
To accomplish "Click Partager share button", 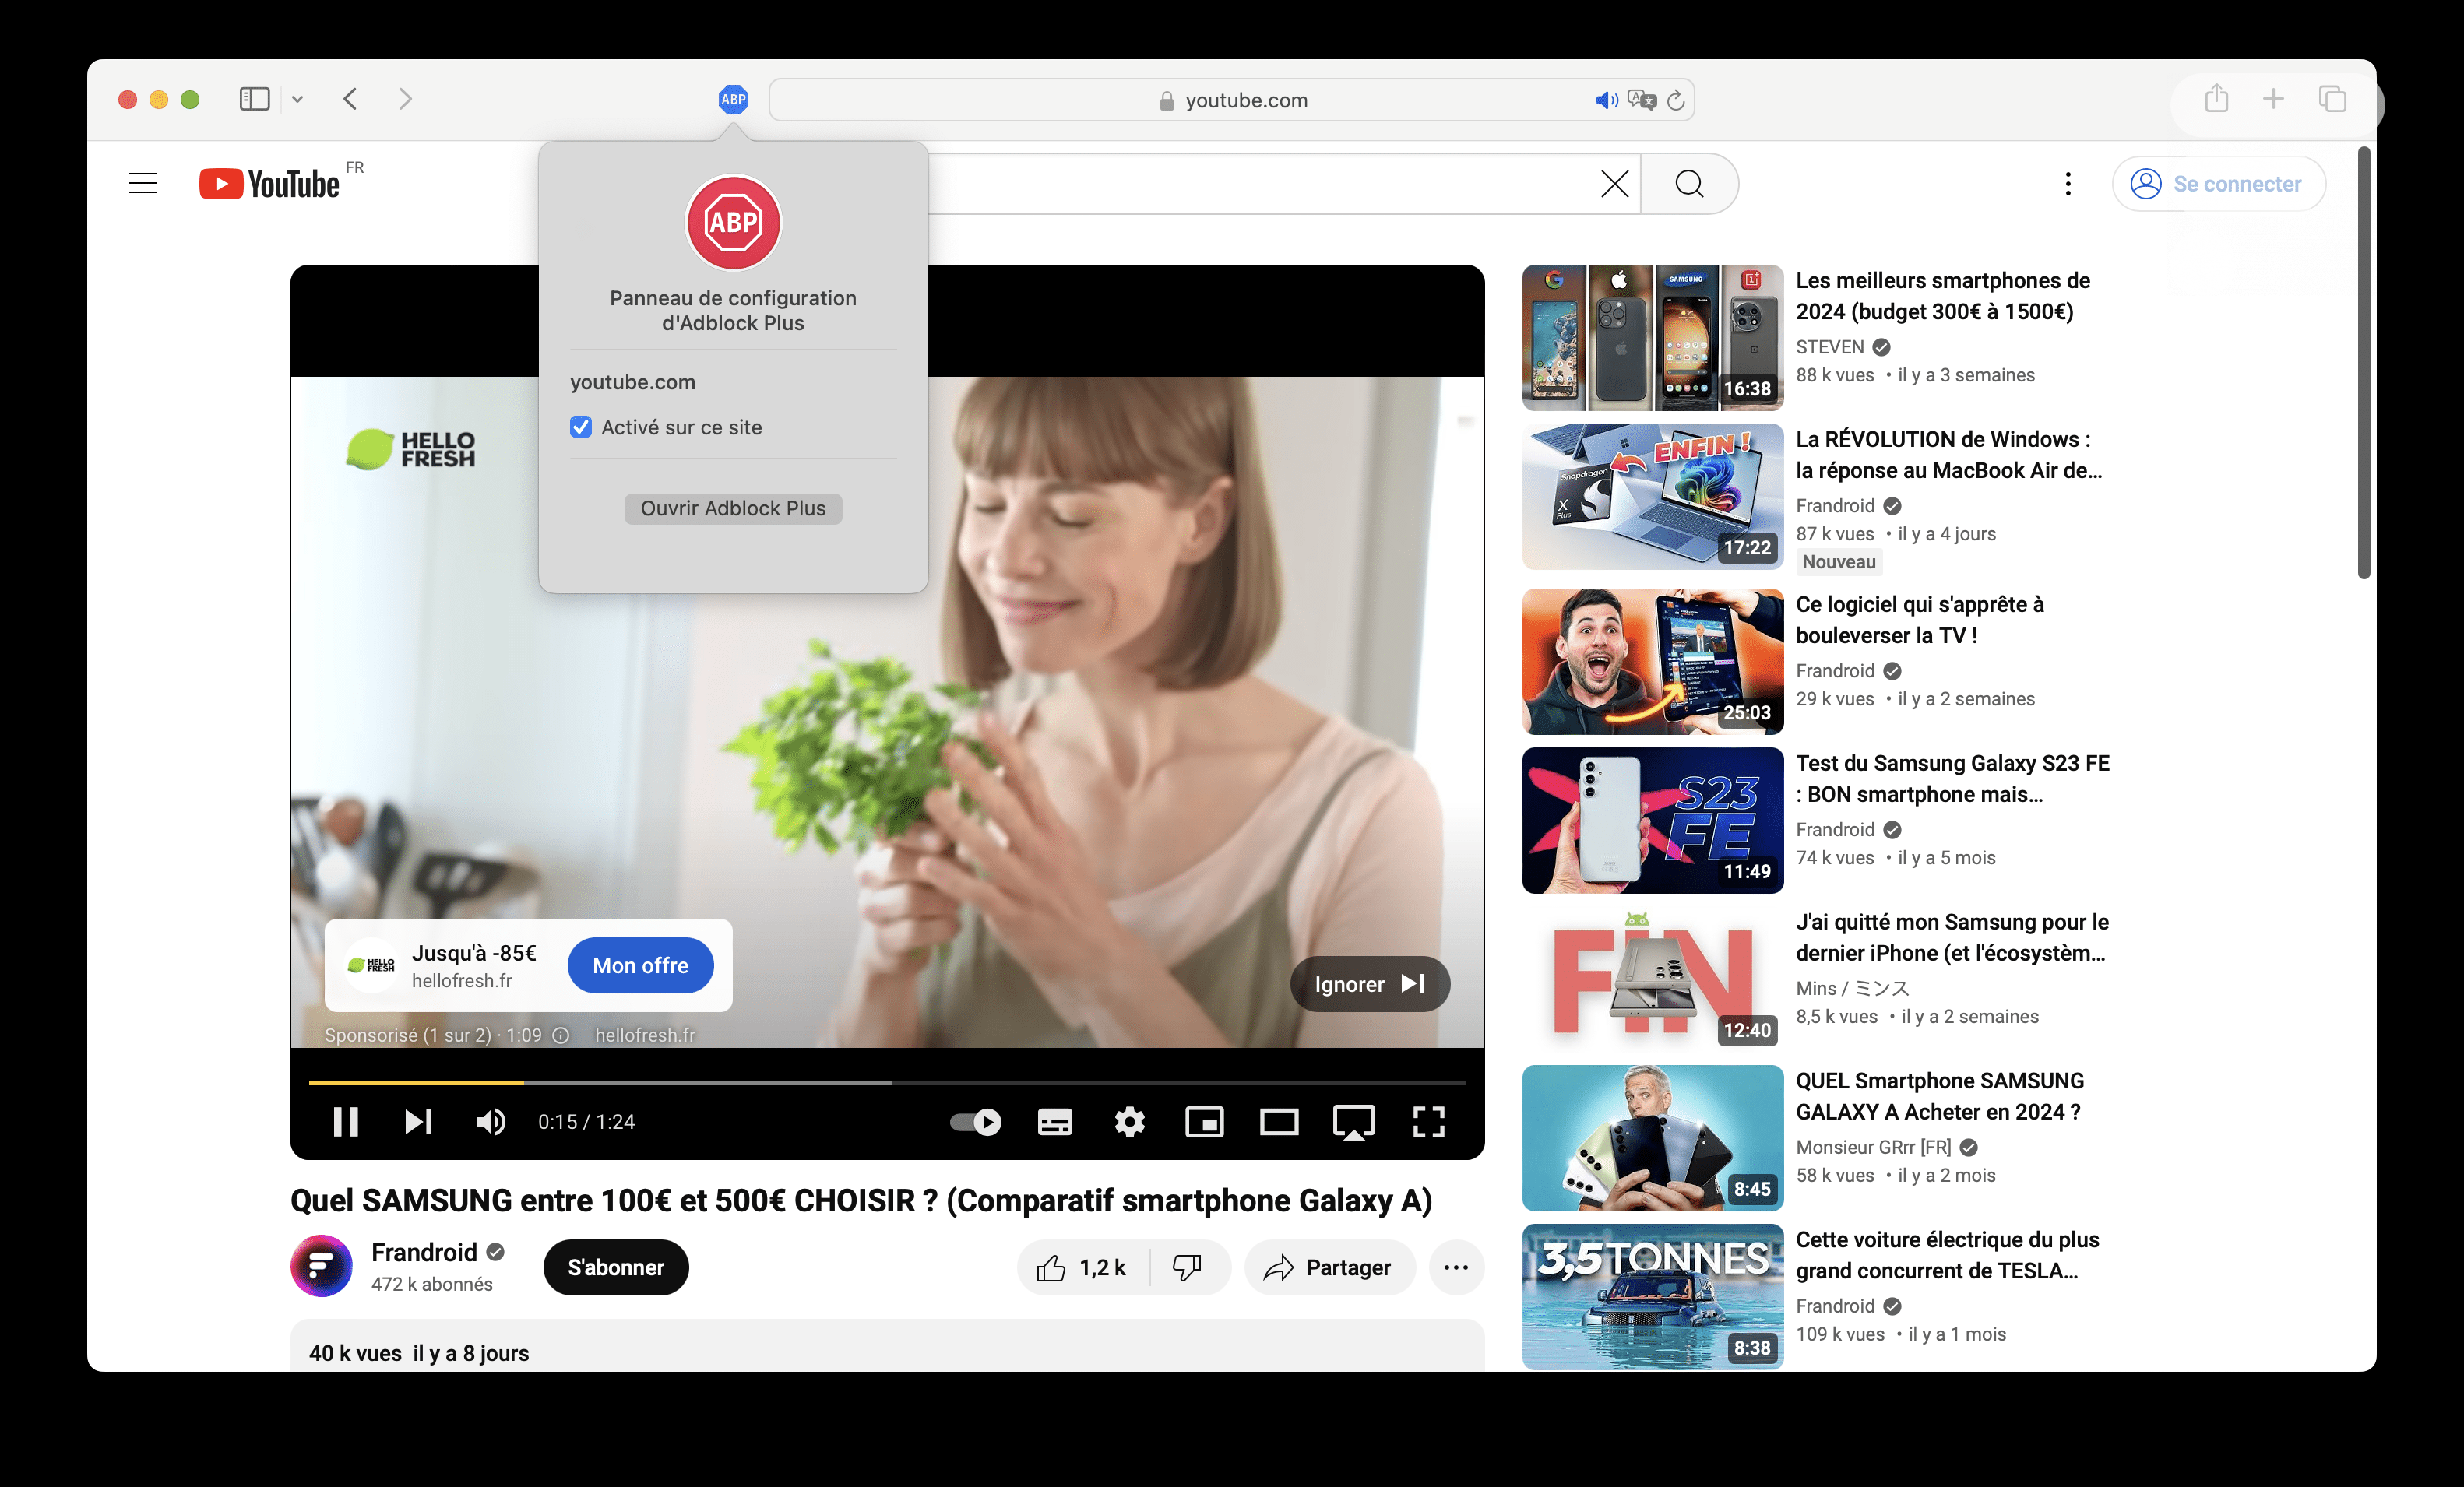I will (x=1329, y=1267).
